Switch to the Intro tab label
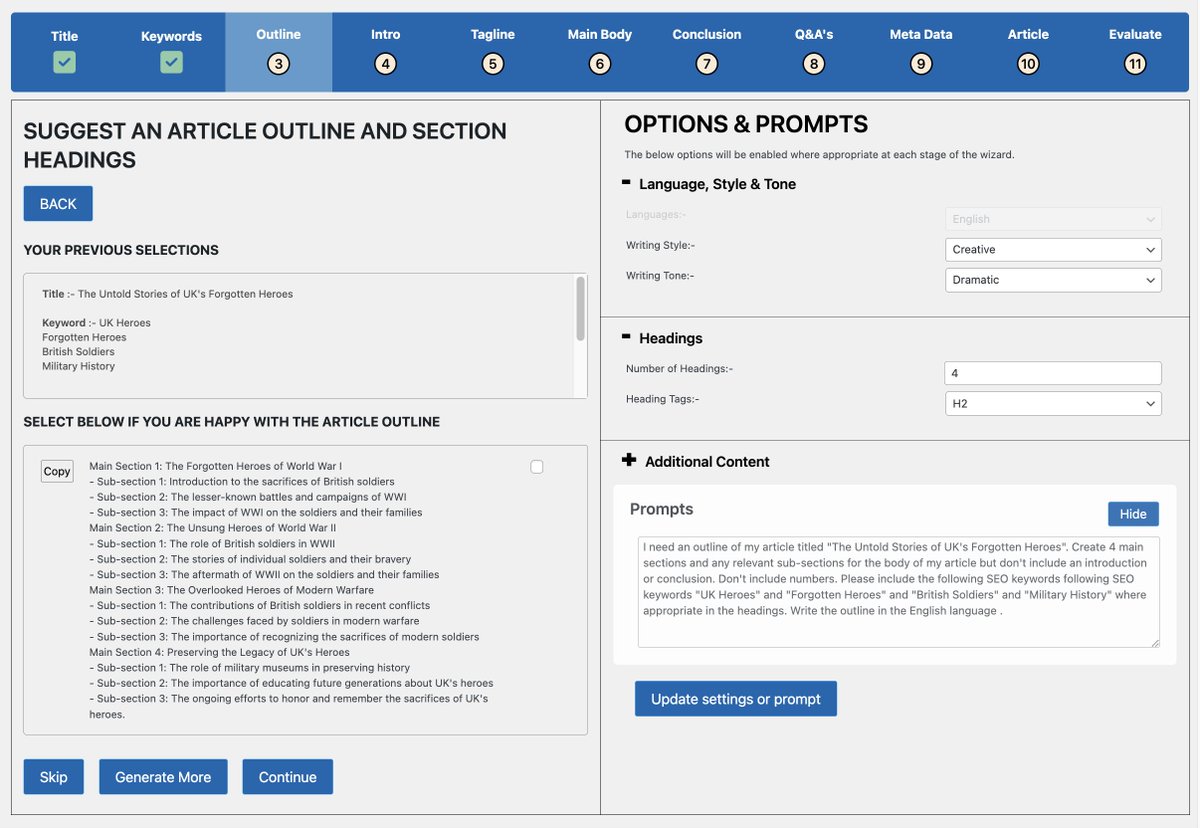Image resolution: width=1200 pixels, height=828 pixels. point(385,34)
